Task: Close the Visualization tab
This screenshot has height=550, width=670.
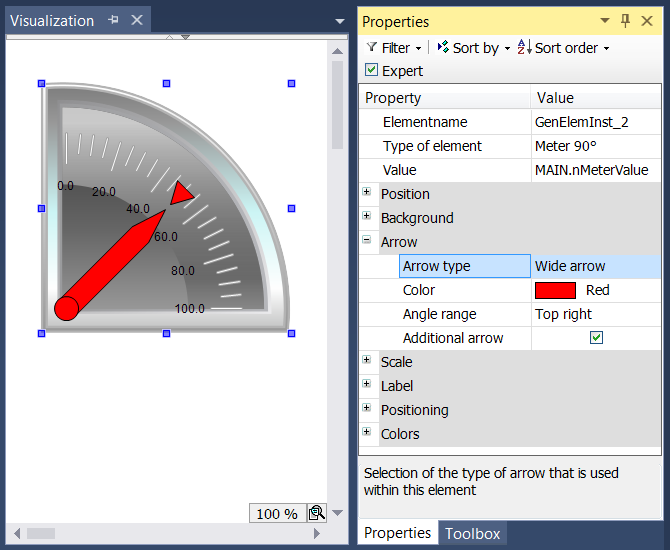Action: 137,20
